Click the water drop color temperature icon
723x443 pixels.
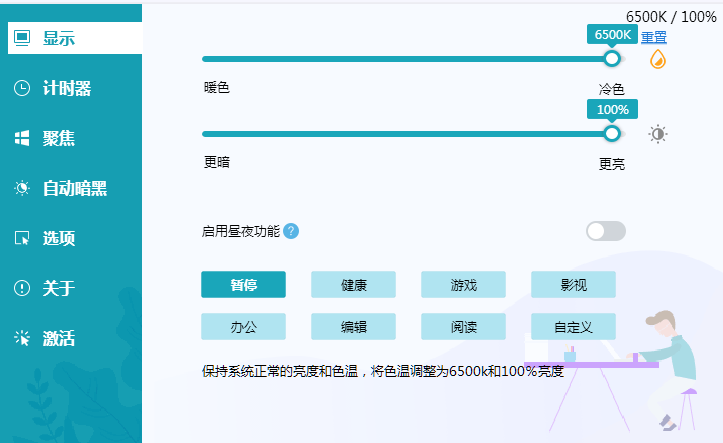(x=657, y=59)
